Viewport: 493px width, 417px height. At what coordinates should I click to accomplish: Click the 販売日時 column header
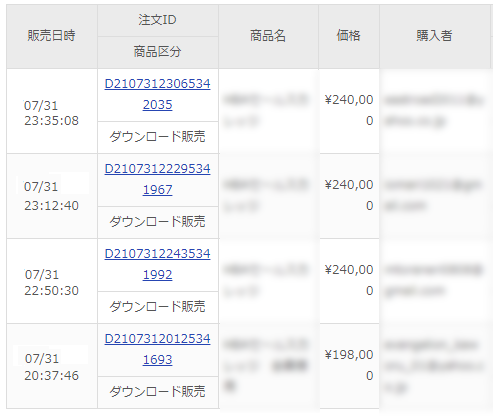(x=52, y=36)
